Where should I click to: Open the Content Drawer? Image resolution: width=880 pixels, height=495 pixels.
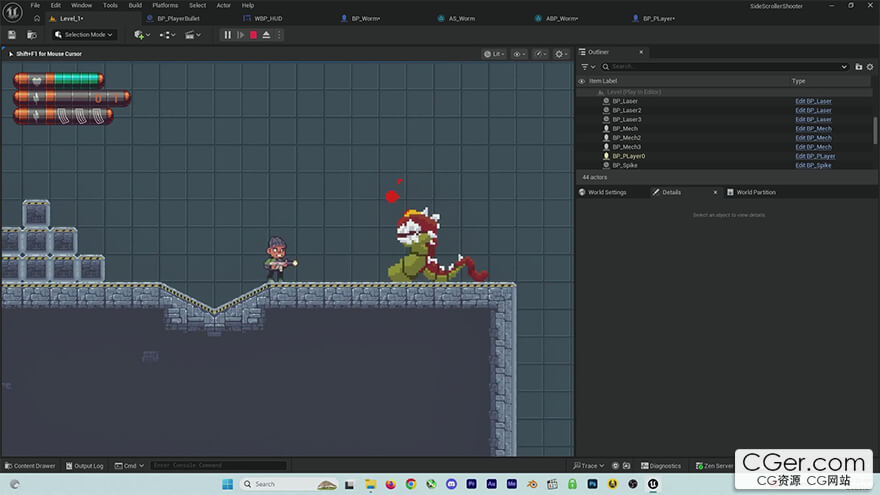click(x=30, y=466)
